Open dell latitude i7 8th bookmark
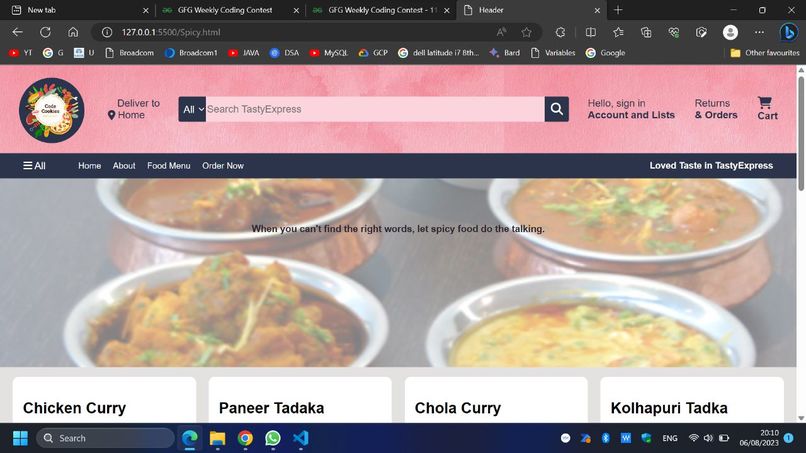The height and width of the screenshot is (453, 806). pyautogui.click(x=438, y=52)
